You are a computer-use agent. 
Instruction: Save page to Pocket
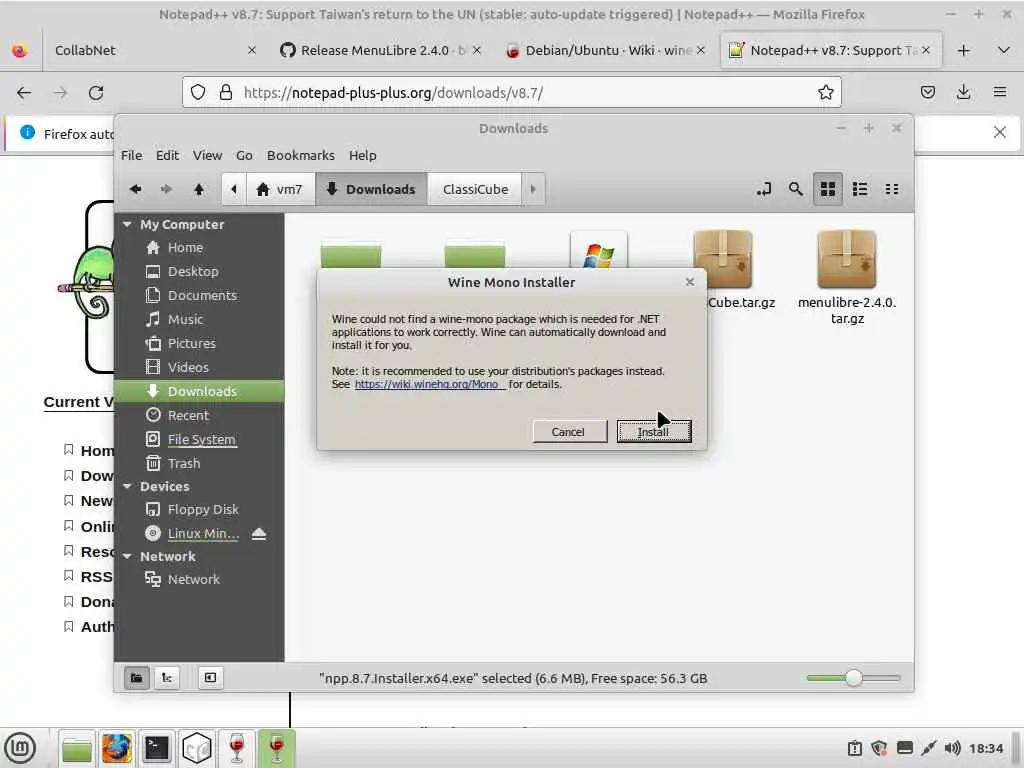(x=927, y=93)
